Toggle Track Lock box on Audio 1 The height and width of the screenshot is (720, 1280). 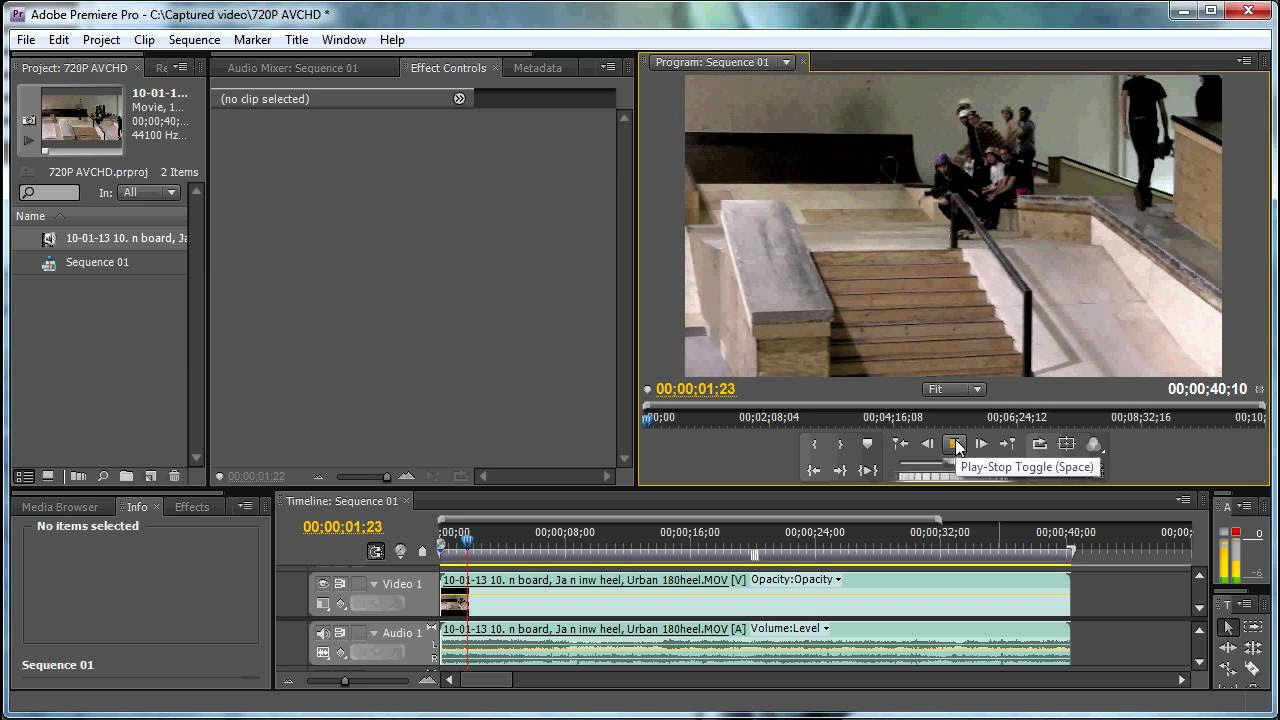pos(359,633)
